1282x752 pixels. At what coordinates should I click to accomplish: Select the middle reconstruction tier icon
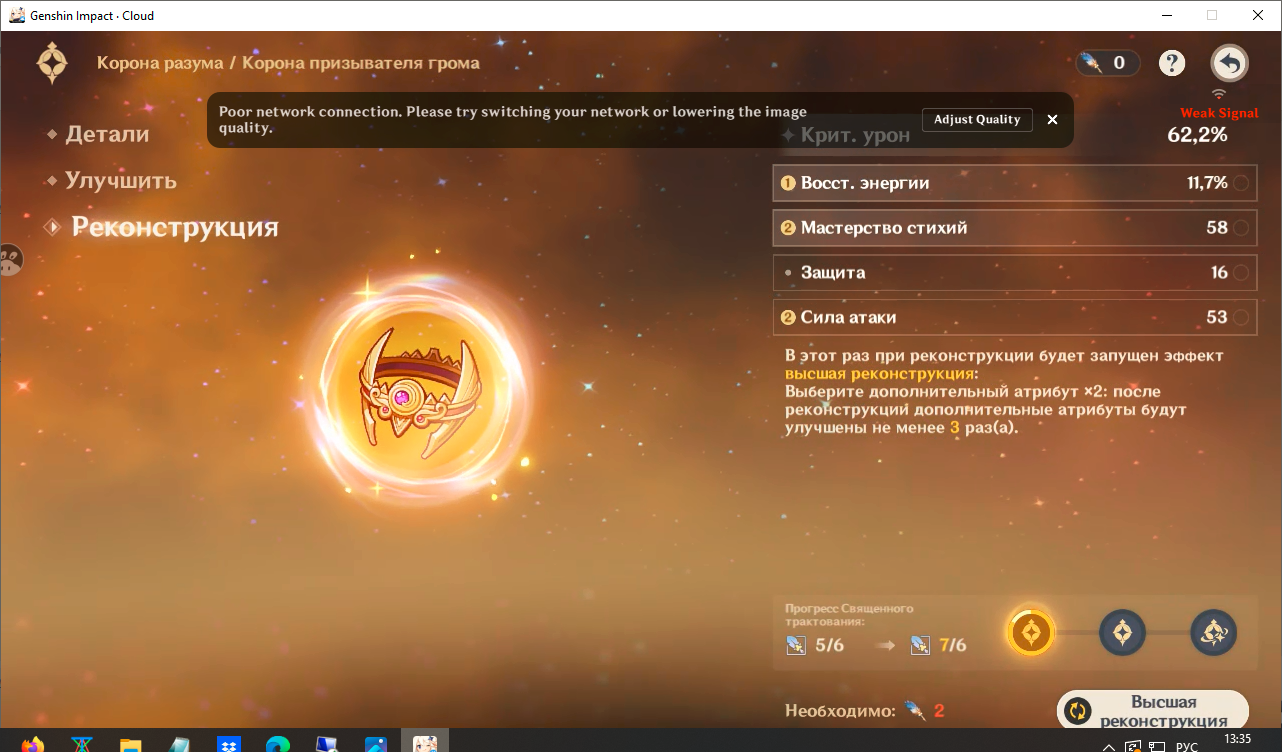[1122, 632]
